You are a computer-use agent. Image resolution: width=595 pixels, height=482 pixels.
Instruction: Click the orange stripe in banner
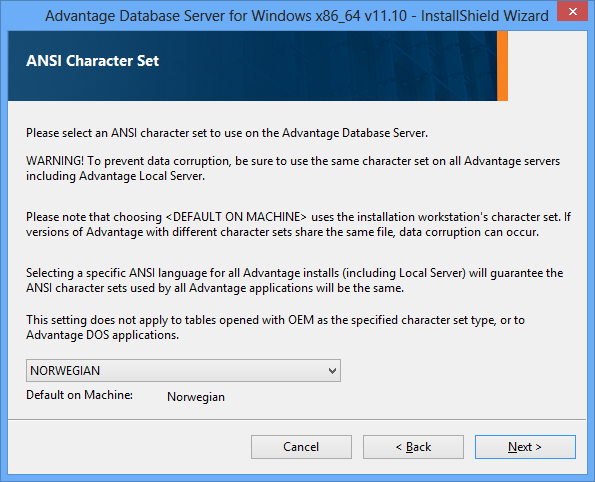coord(502,66)
